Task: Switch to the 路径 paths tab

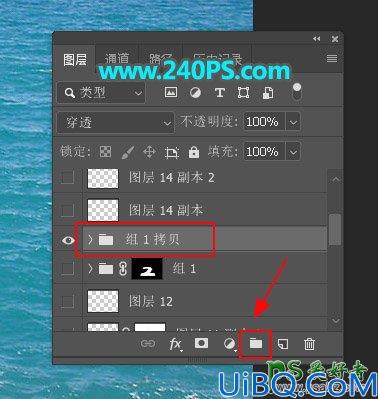Action: point(160,59)
